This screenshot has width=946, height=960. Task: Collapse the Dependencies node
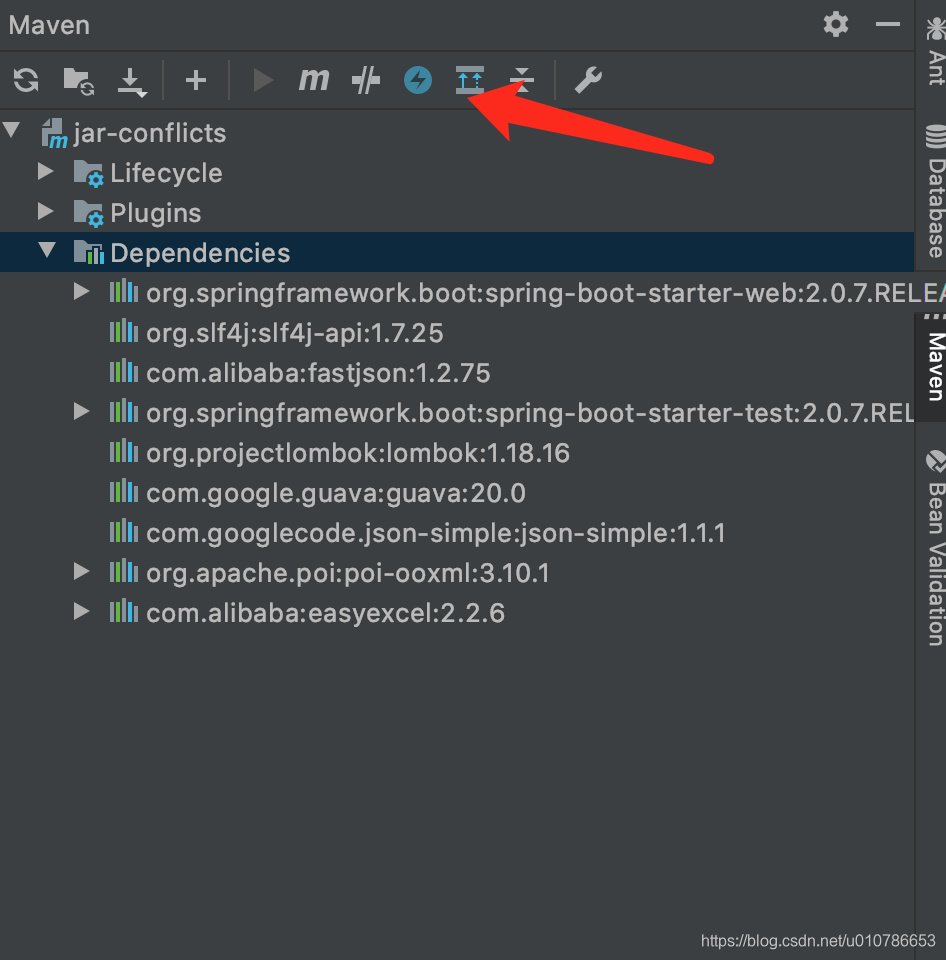point(47,250)
